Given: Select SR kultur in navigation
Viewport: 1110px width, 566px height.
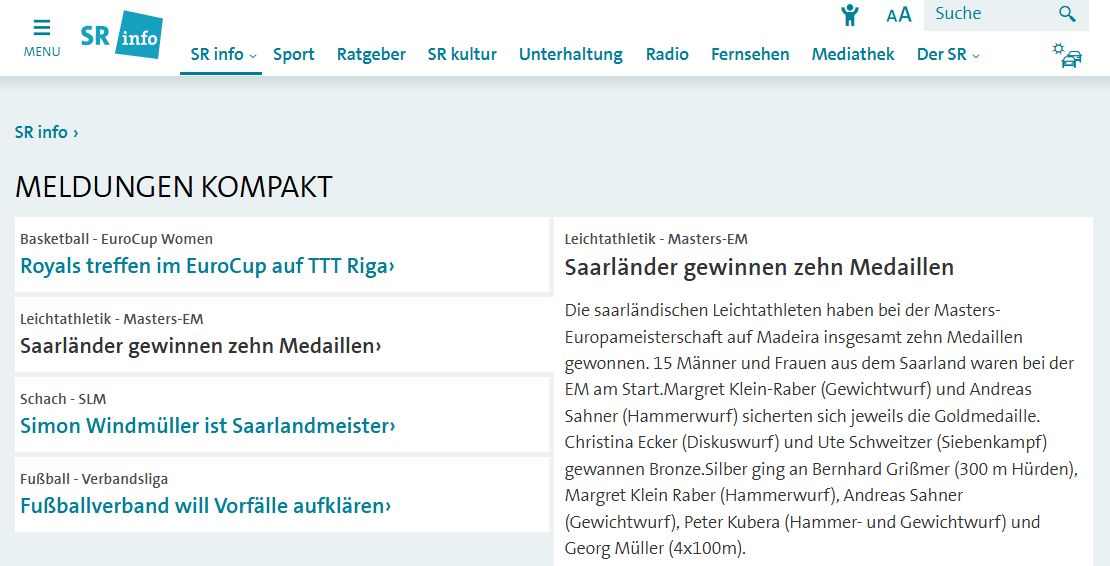Looking at the screenshot, I should click(x=462, y=55).
